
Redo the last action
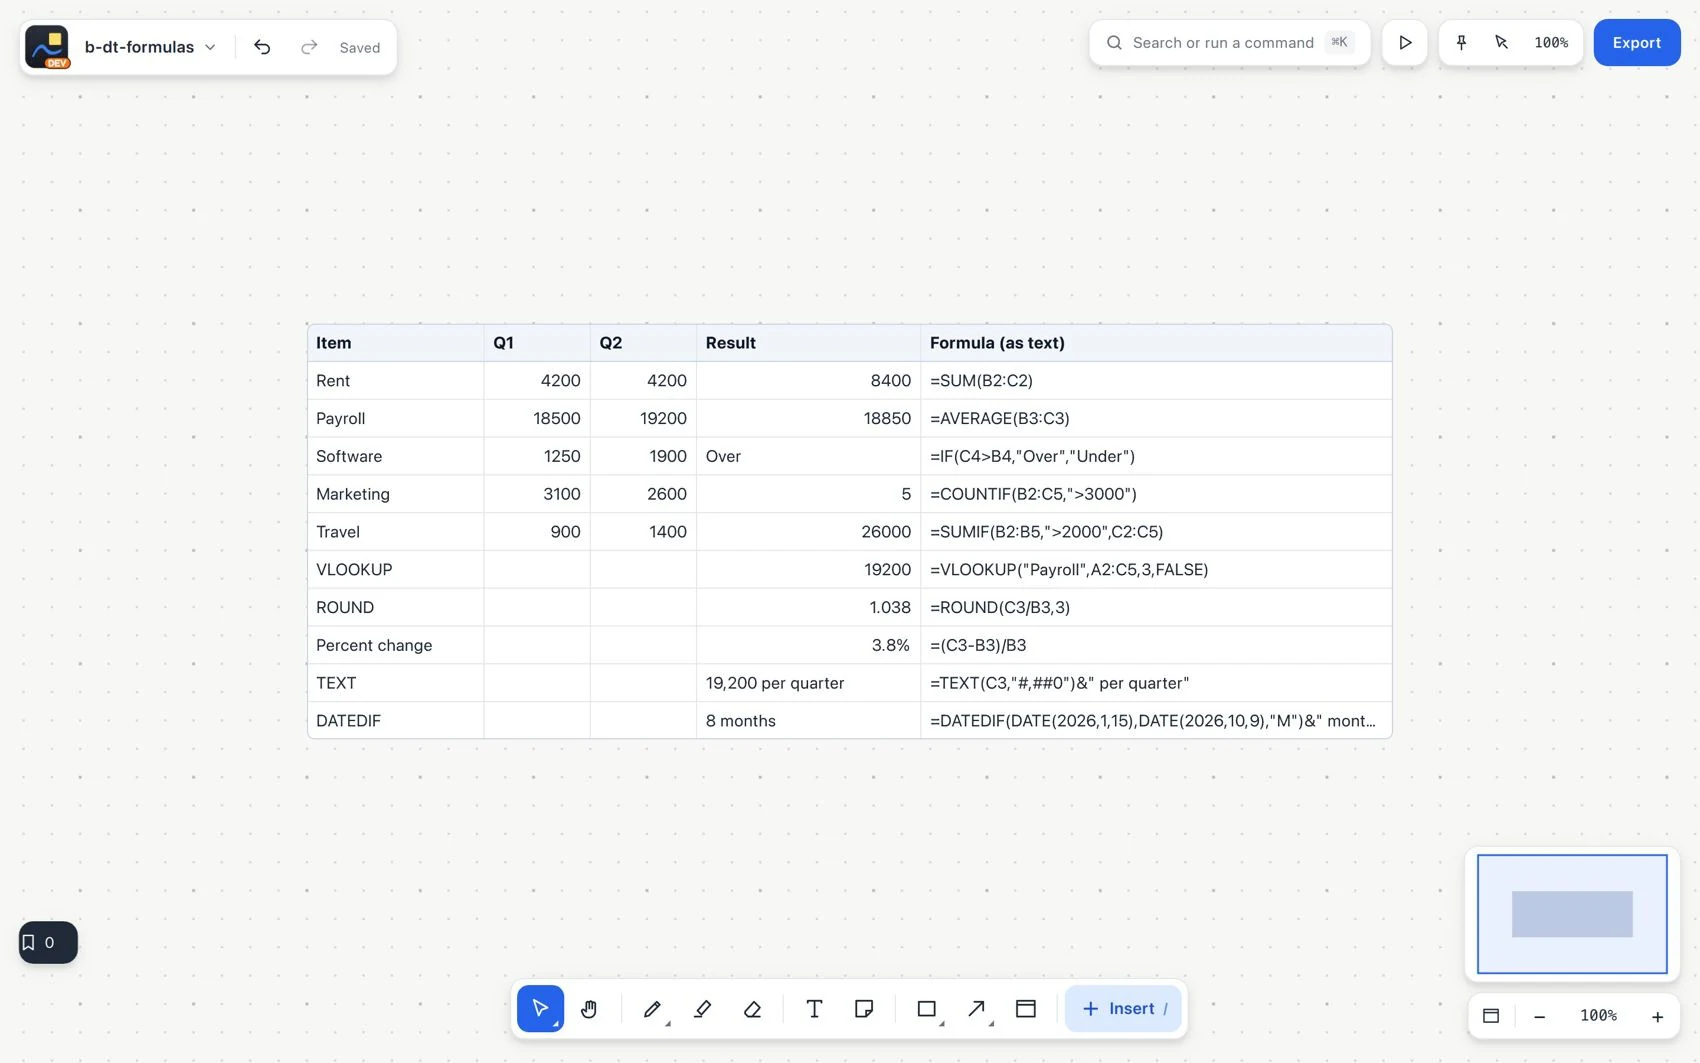pyautogui.click(x=309, y=47)
